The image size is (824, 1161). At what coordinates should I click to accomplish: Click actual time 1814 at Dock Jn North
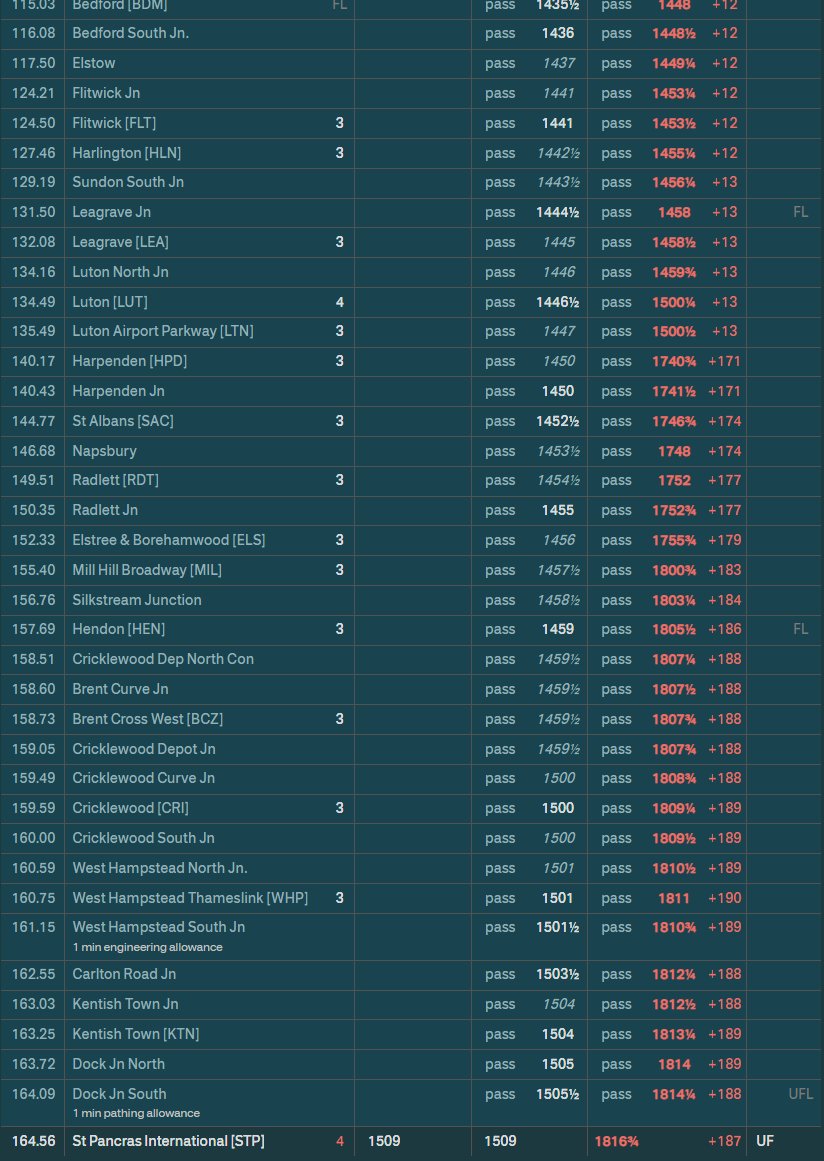[674, 1064]
